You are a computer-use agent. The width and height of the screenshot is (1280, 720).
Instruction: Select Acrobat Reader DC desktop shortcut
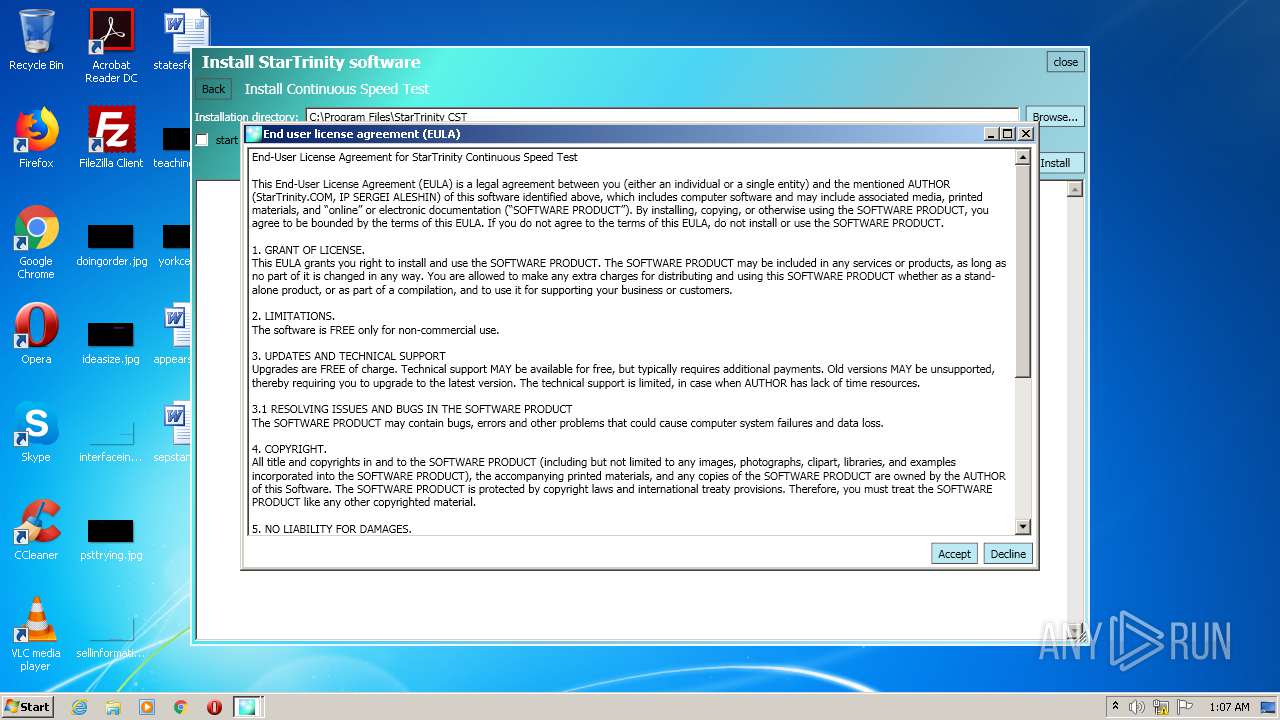click(111, 47)
